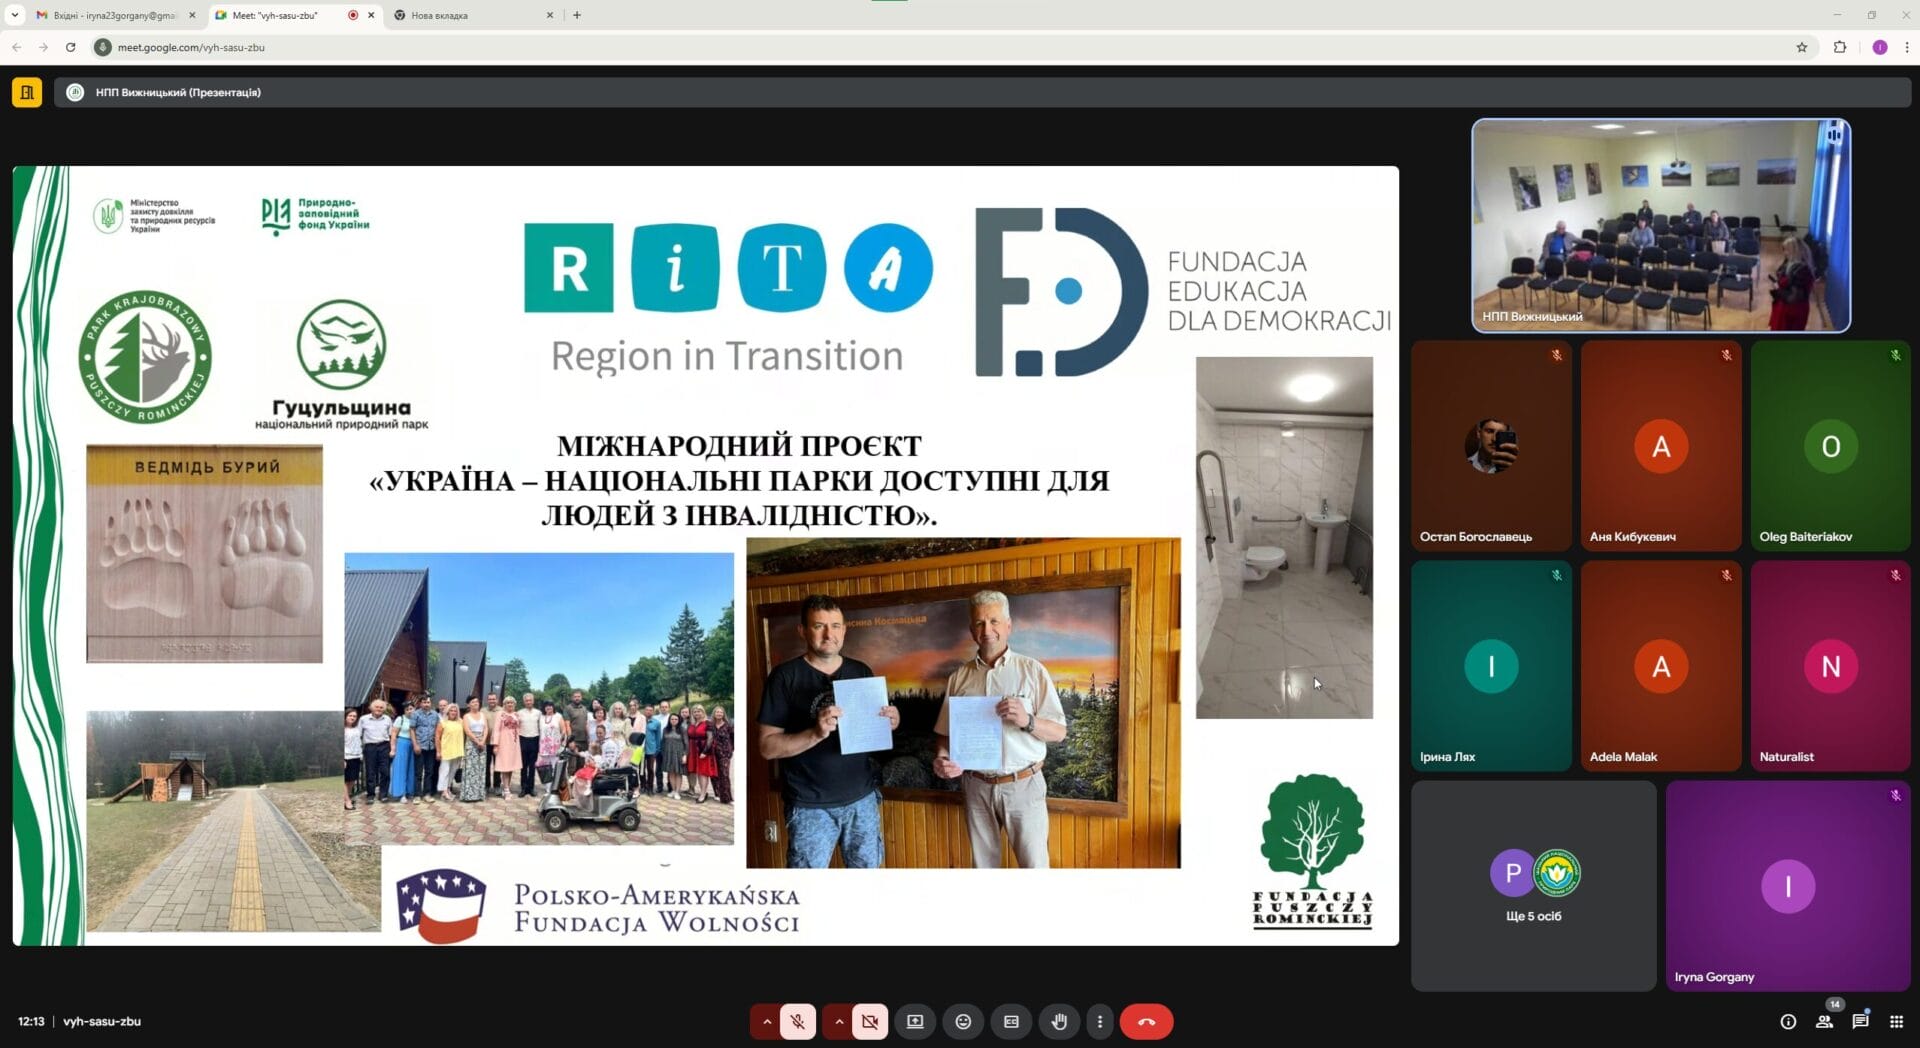Open meeting details info icon
1920x1048 pixels.
[1788, 1021]
